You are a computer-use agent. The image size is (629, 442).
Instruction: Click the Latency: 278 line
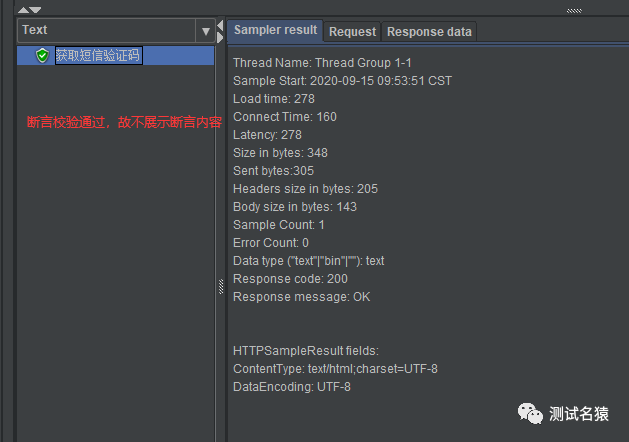[x=267, y=135]
